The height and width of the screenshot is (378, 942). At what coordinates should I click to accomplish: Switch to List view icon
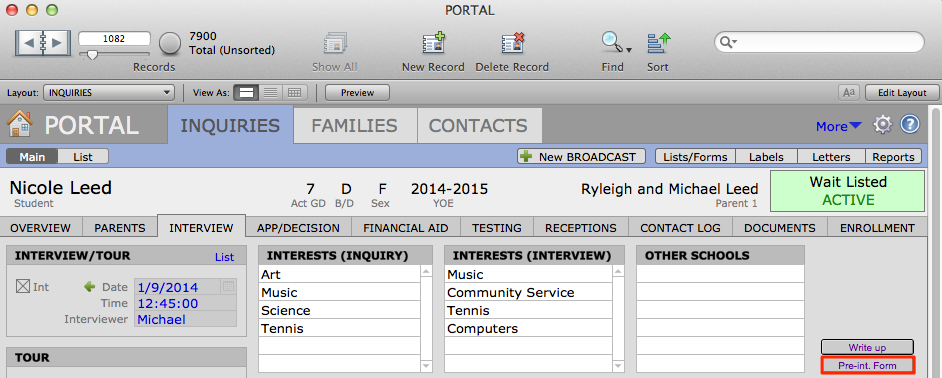(271, 93)
